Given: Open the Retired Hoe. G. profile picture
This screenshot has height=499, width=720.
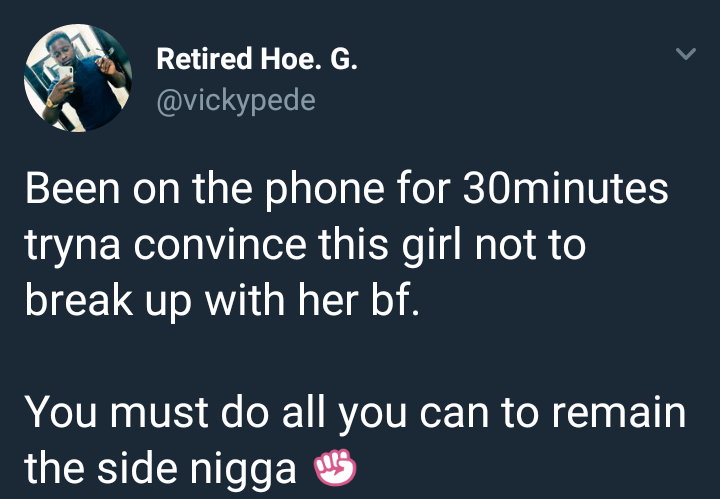Looking at the screenshot, I should [78, 78].
